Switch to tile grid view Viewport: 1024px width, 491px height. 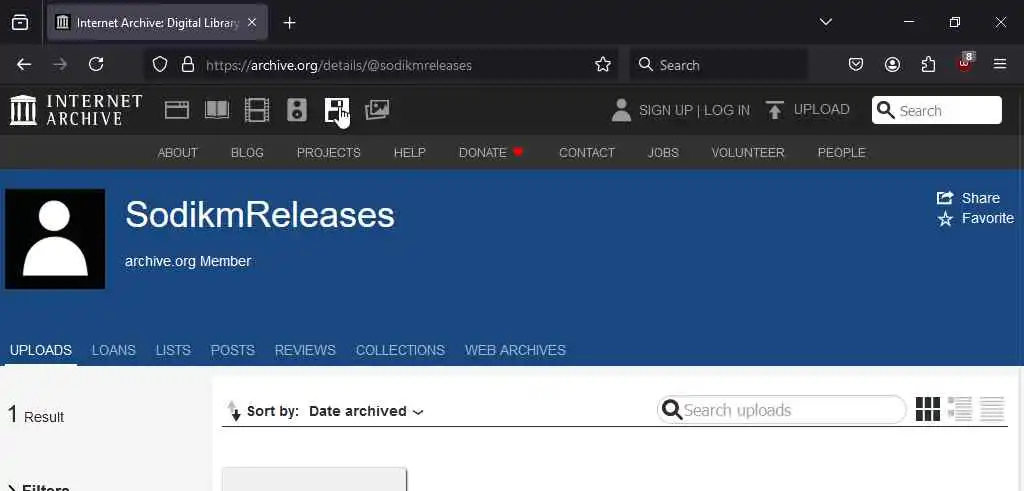click(927, 409)
